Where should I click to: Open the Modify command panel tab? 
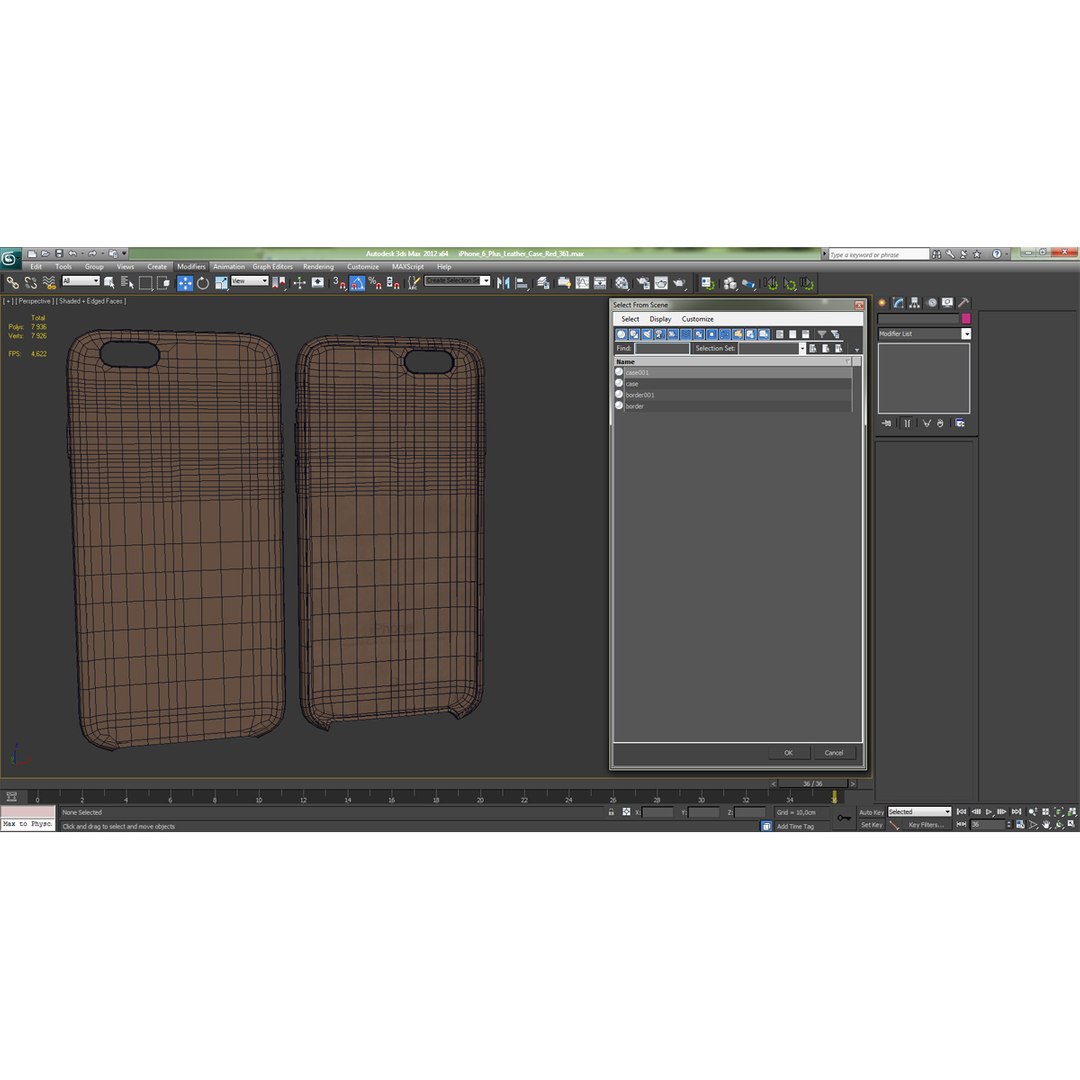pos(898,303)
